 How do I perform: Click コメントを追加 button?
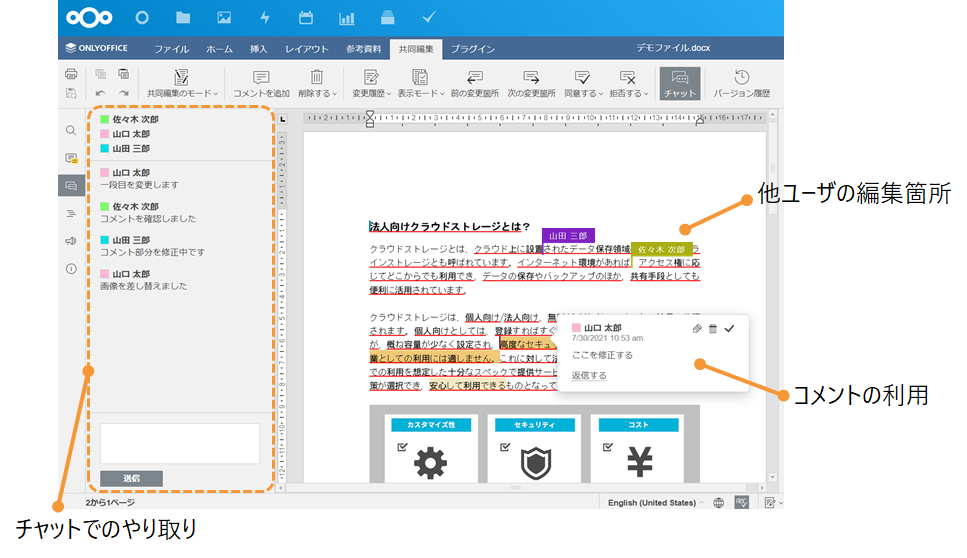pos(261,83)
